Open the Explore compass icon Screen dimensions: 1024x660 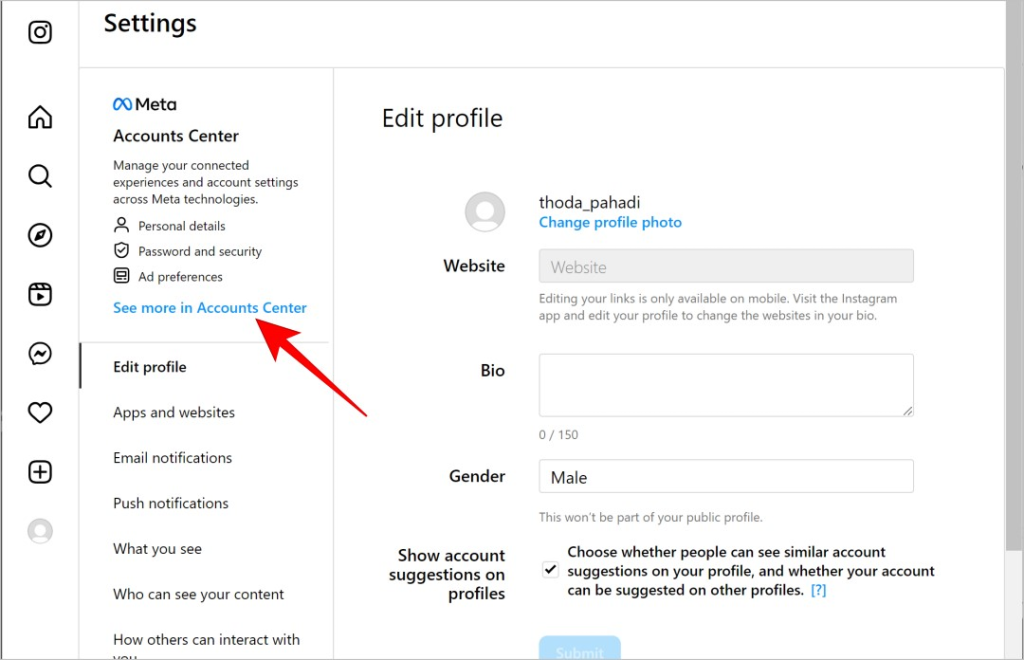(x=40, y=235)
